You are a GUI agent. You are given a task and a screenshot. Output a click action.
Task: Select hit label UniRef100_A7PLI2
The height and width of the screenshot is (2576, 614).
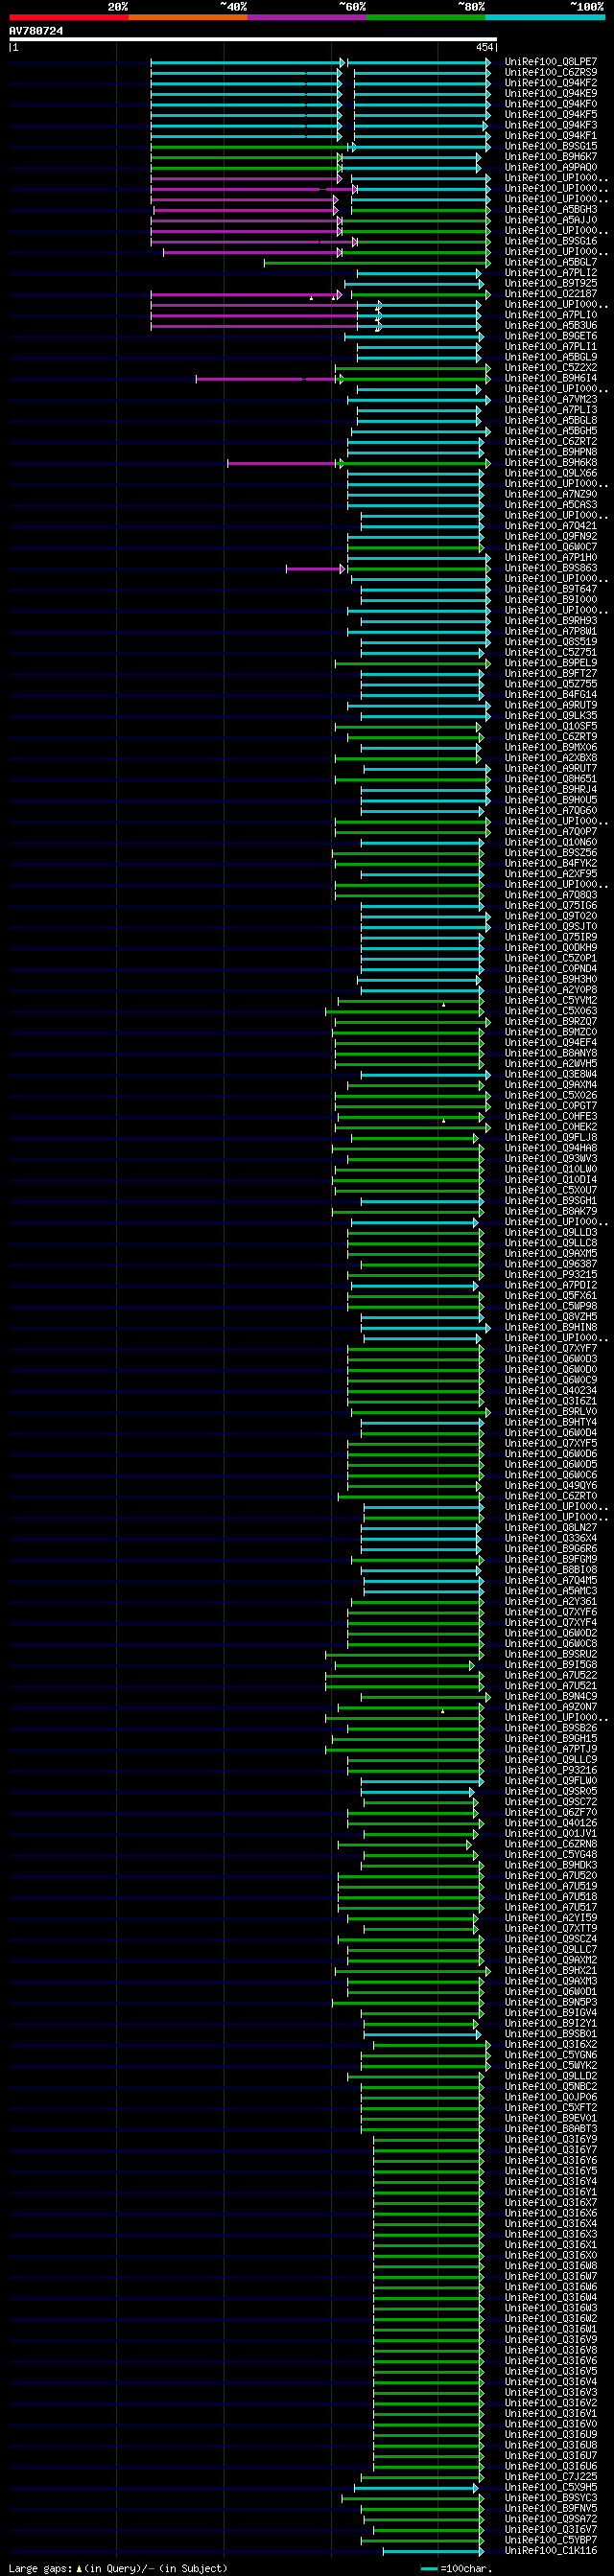click(x=551, y=273)
